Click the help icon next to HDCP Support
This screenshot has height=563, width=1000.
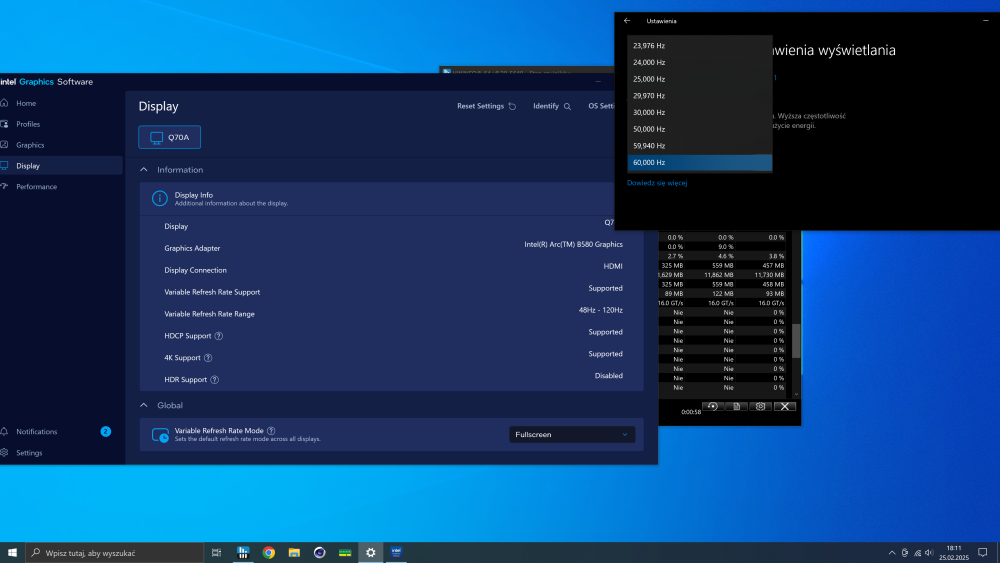tap(219, 336)
